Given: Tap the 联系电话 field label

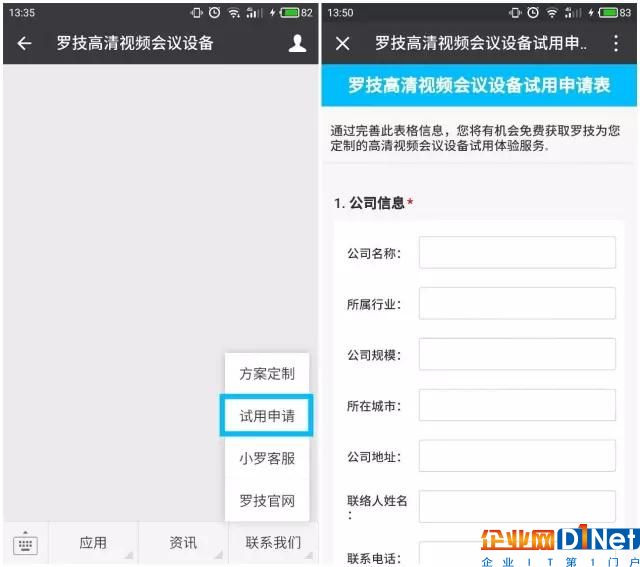Looking at the screenshot, I should pyautogui.click(x=374, y=558).
